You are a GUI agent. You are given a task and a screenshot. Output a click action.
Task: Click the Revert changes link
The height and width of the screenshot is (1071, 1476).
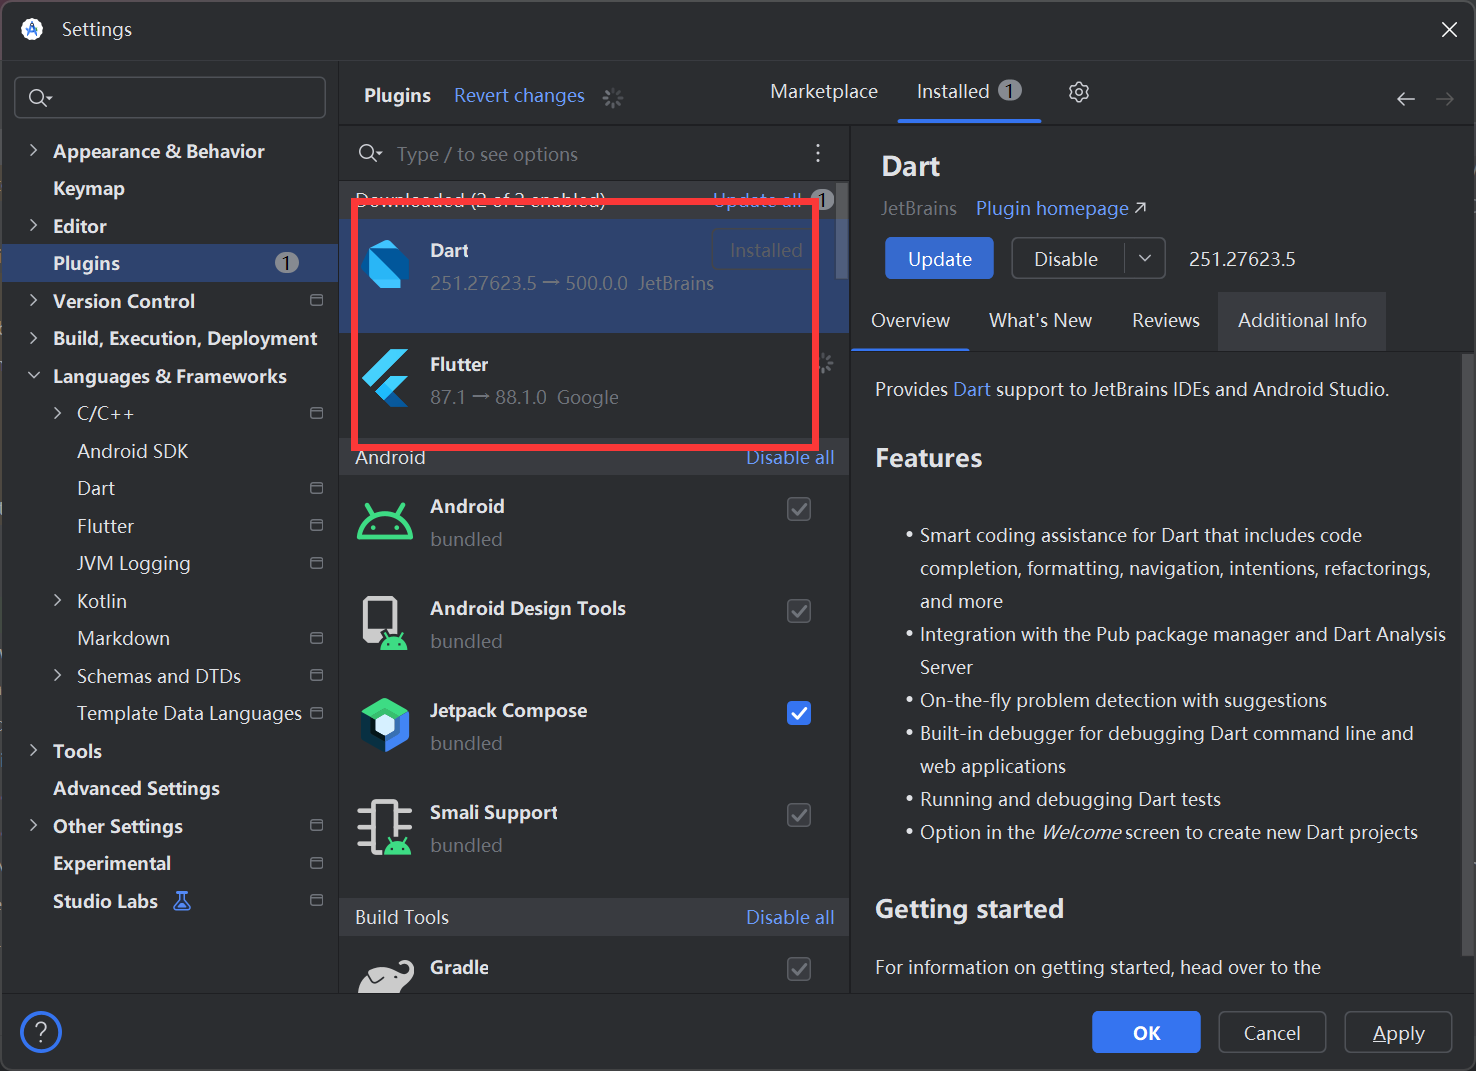tap(519, 96)
